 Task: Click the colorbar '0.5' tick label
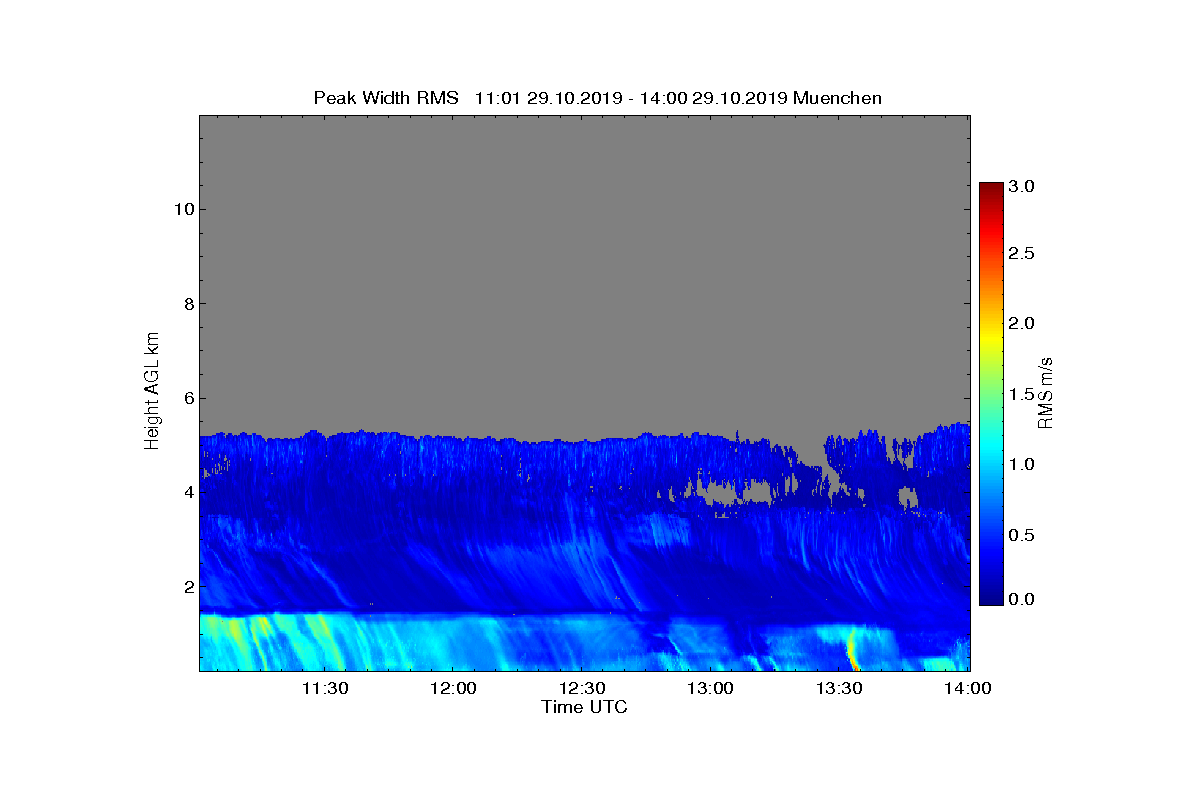click(x=1021, y=535)
